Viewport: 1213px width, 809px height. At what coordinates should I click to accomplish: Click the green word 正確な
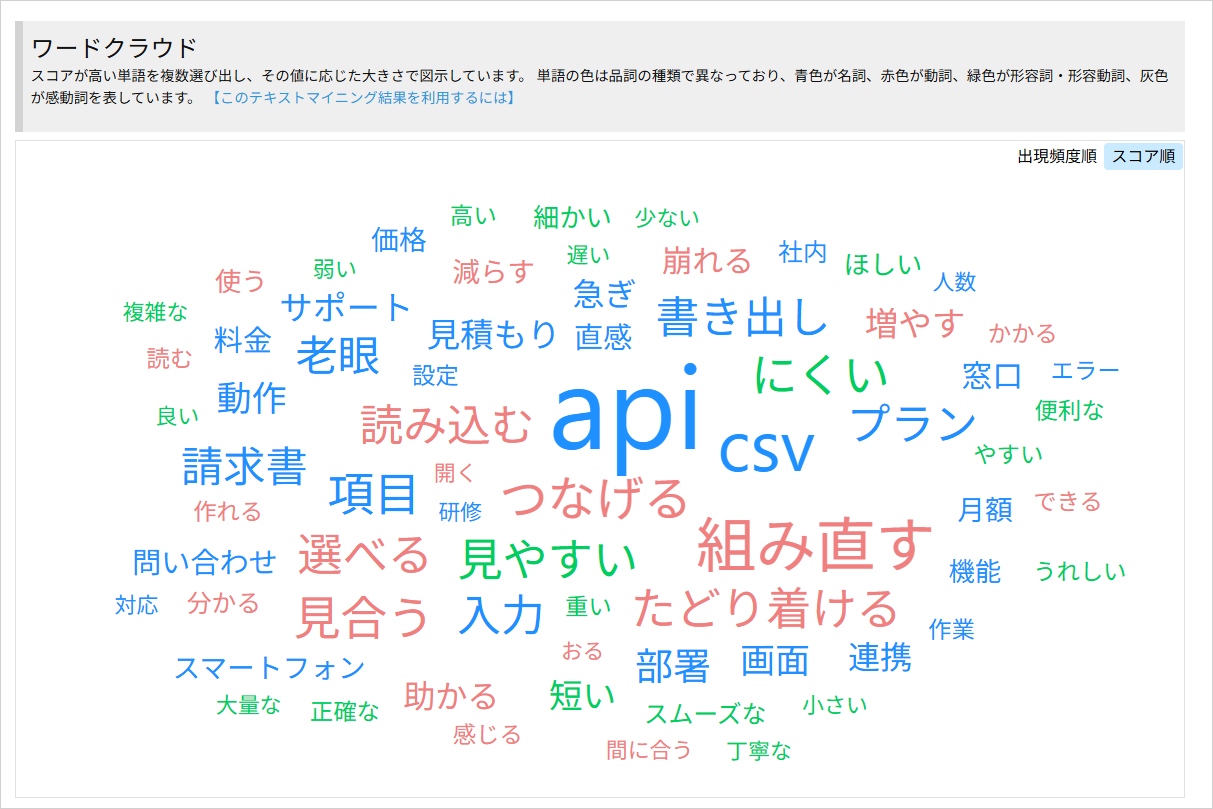coord(345,712)
